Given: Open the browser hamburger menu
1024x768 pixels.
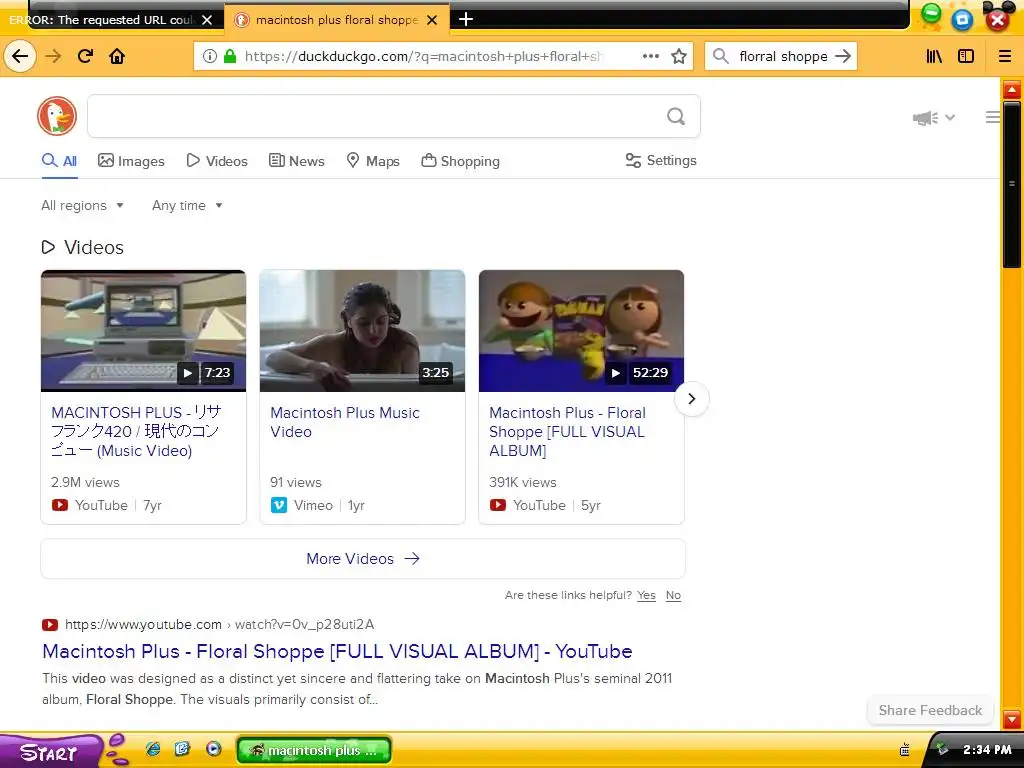Looking at the screenshot, I should click(1005, 56).
